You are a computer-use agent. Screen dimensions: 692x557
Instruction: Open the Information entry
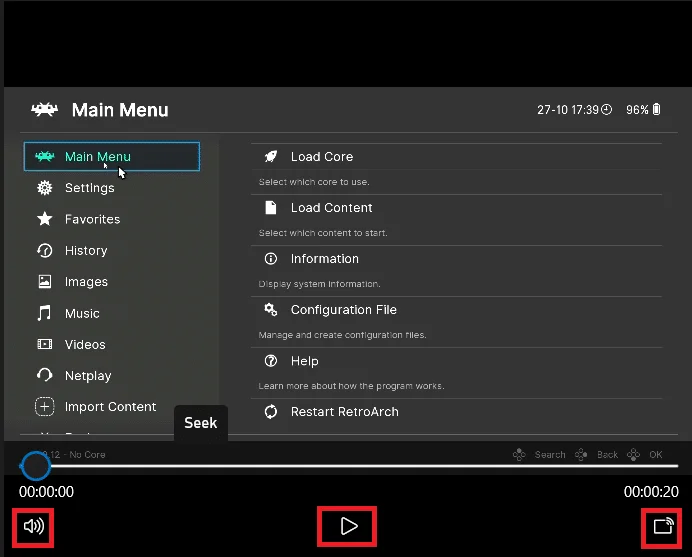point(457,259)
